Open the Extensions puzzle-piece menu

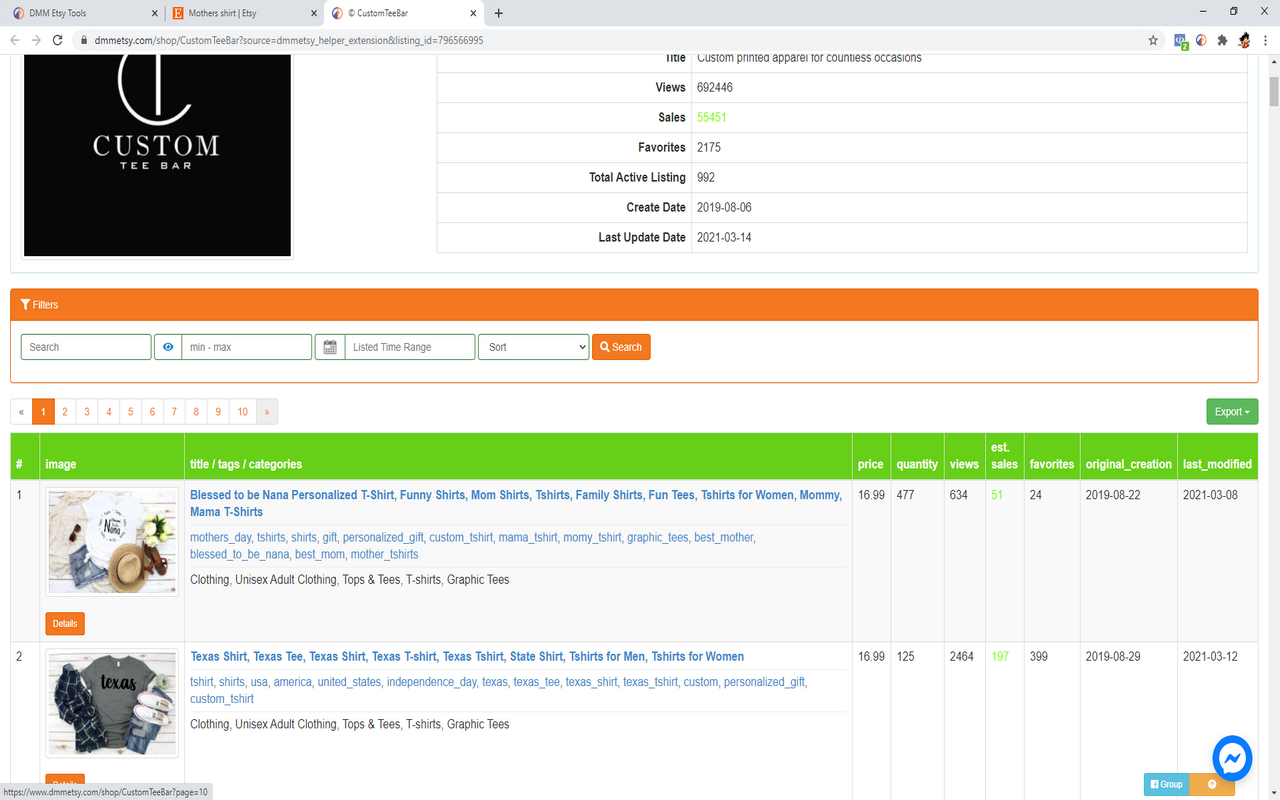tap(1222, 40)
